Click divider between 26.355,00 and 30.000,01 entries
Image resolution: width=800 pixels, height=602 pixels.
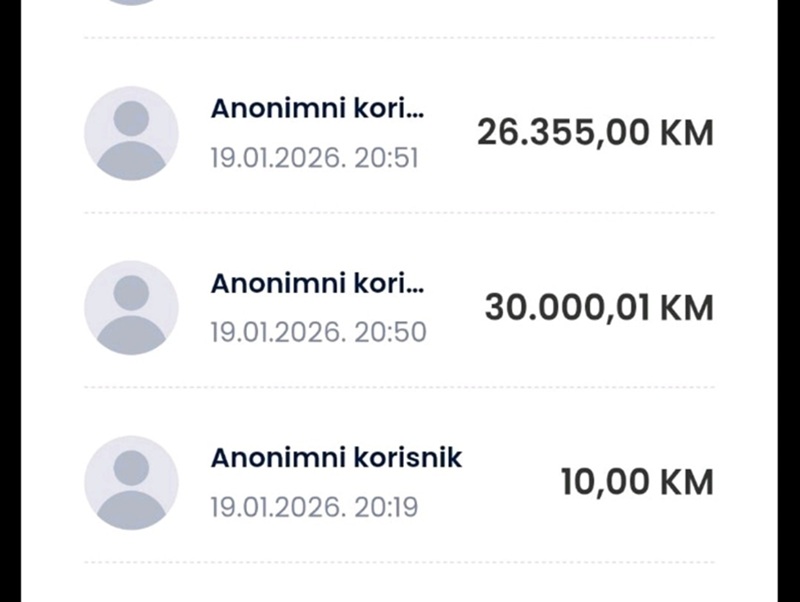[399, 213]
